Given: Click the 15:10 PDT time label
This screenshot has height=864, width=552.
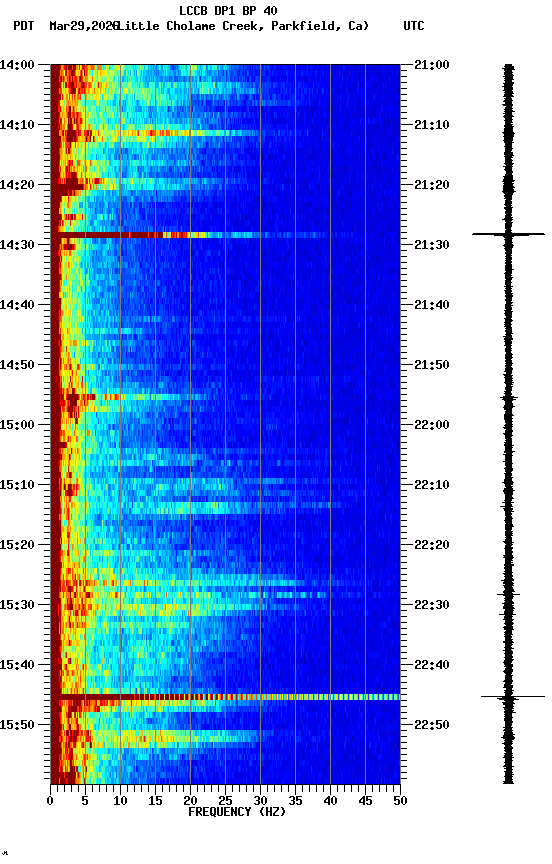Looking at the screenshot, I should click(17, 485).
